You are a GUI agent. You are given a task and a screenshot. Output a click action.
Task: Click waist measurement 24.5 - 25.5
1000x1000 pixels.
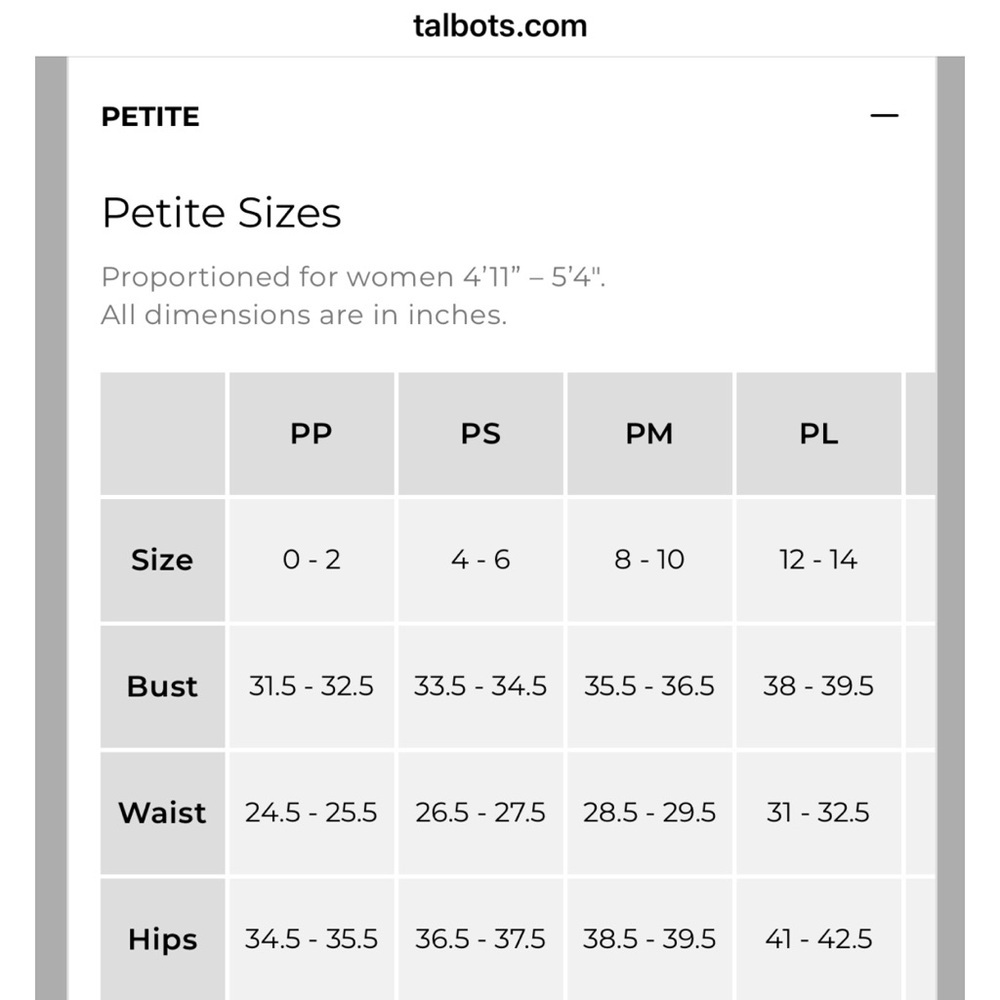coord(311,812)
